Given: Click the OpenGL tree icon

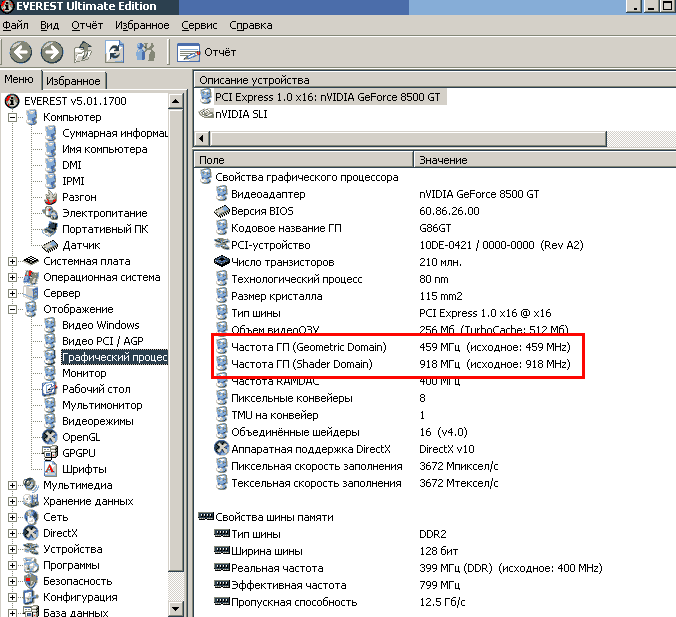Looking at the screenshot, I should [51, 437].
